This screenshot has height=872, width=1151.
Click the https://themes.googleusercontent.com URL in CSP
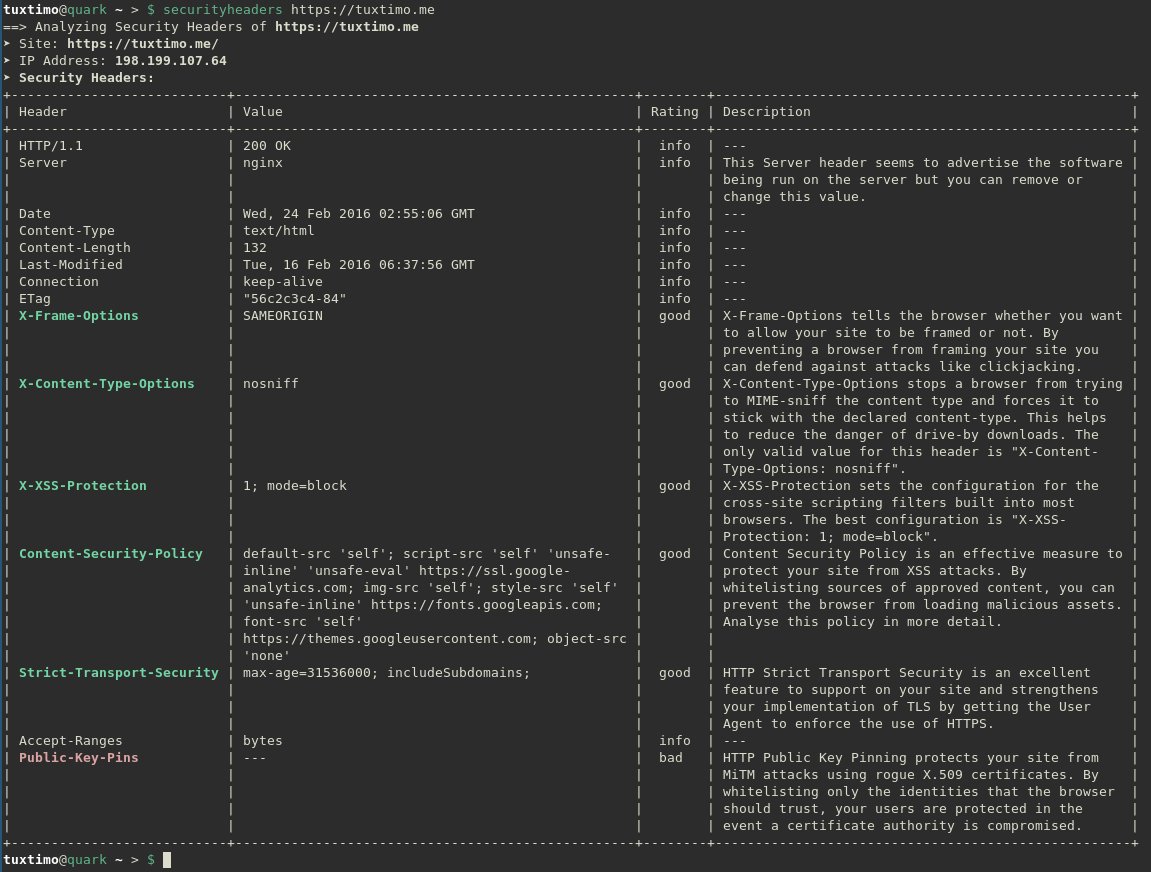pyautogui.click(x=387, y=639)
